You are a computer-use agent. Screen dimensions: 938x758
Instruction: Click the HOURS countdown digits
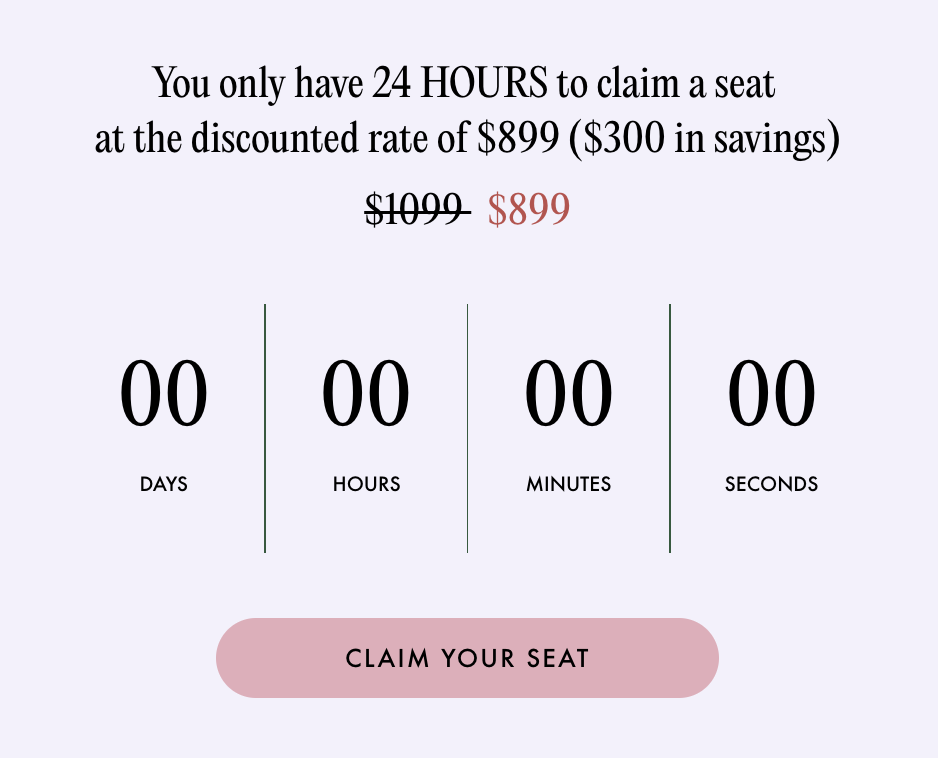(366, 392)
